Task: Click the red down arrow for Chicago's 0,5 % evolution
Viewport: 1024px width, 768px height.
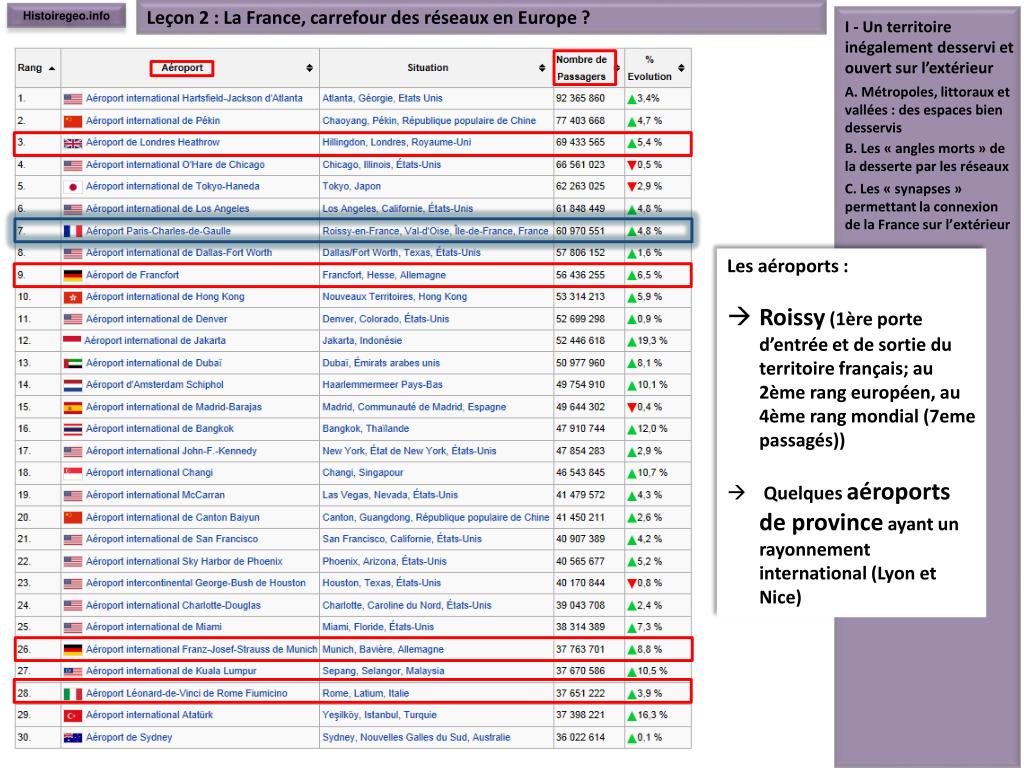Action: click(632, 165)
